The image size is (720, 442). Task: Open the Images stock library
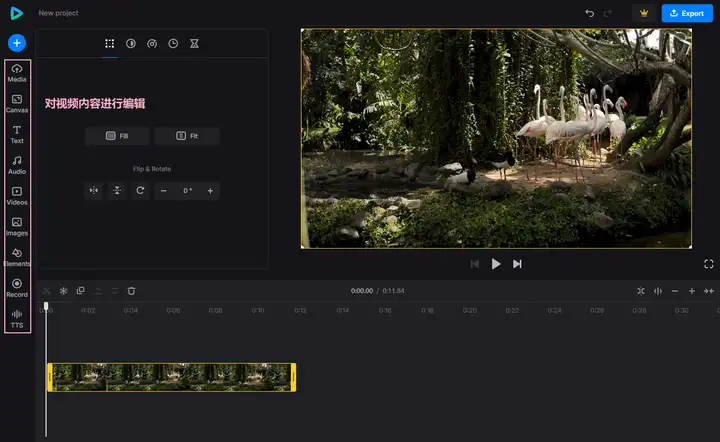coord(17,227)
